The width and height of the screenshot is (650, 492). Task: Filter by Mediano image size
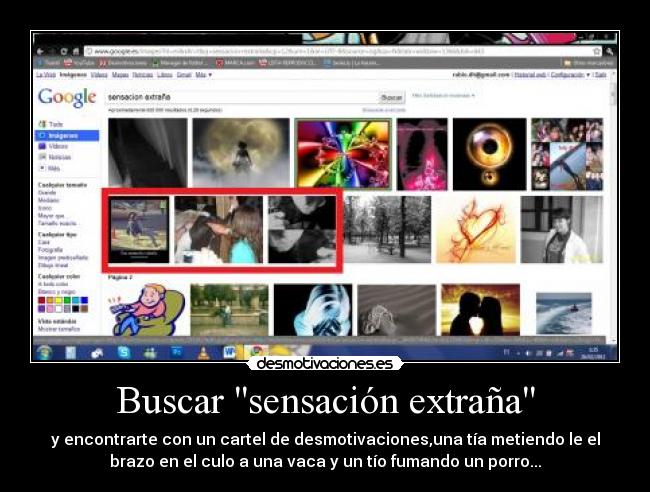pos(49,200)
